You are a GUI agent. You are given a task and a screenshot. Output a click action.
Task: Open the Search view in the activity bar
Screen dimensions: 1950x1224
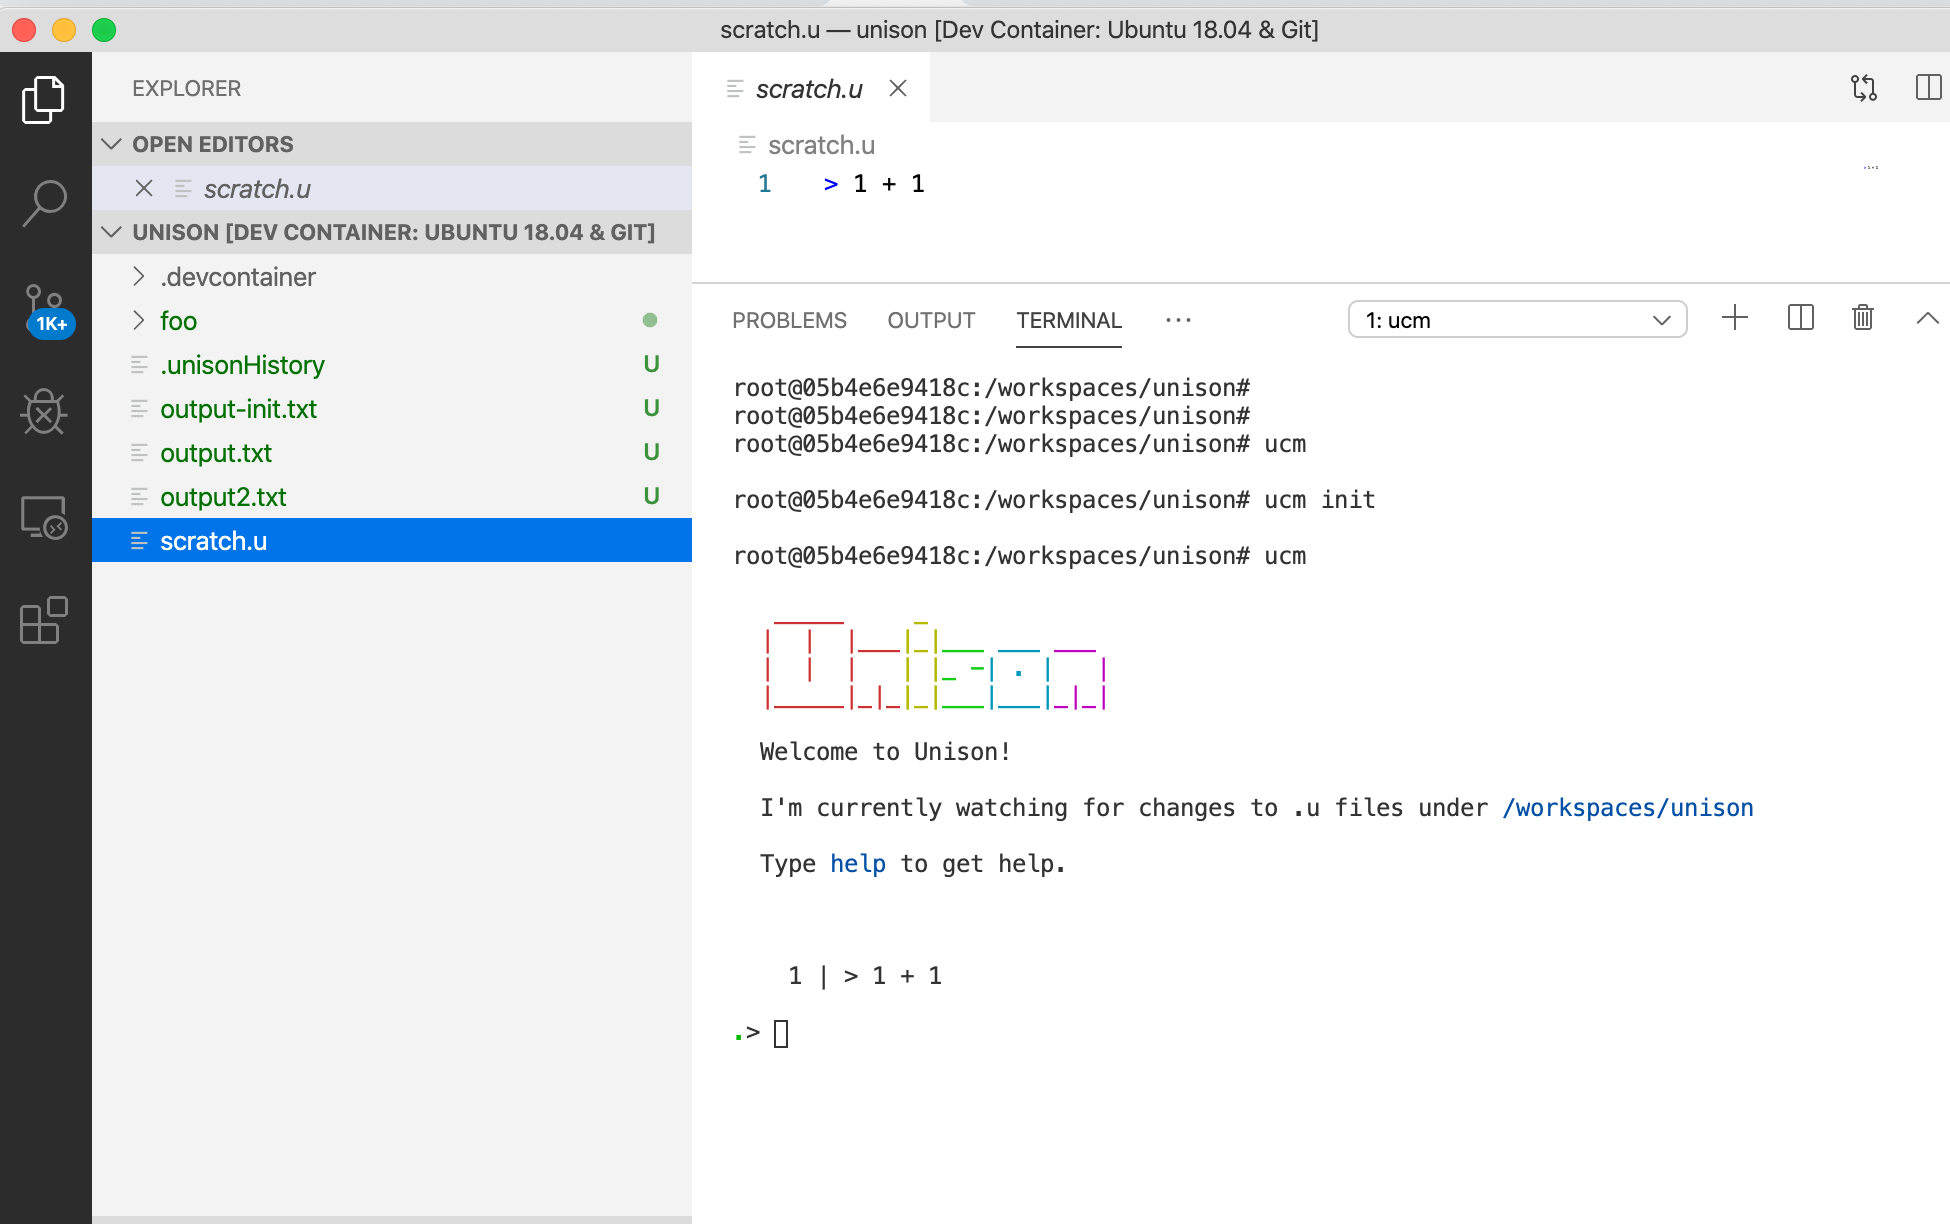click(42, 203)
